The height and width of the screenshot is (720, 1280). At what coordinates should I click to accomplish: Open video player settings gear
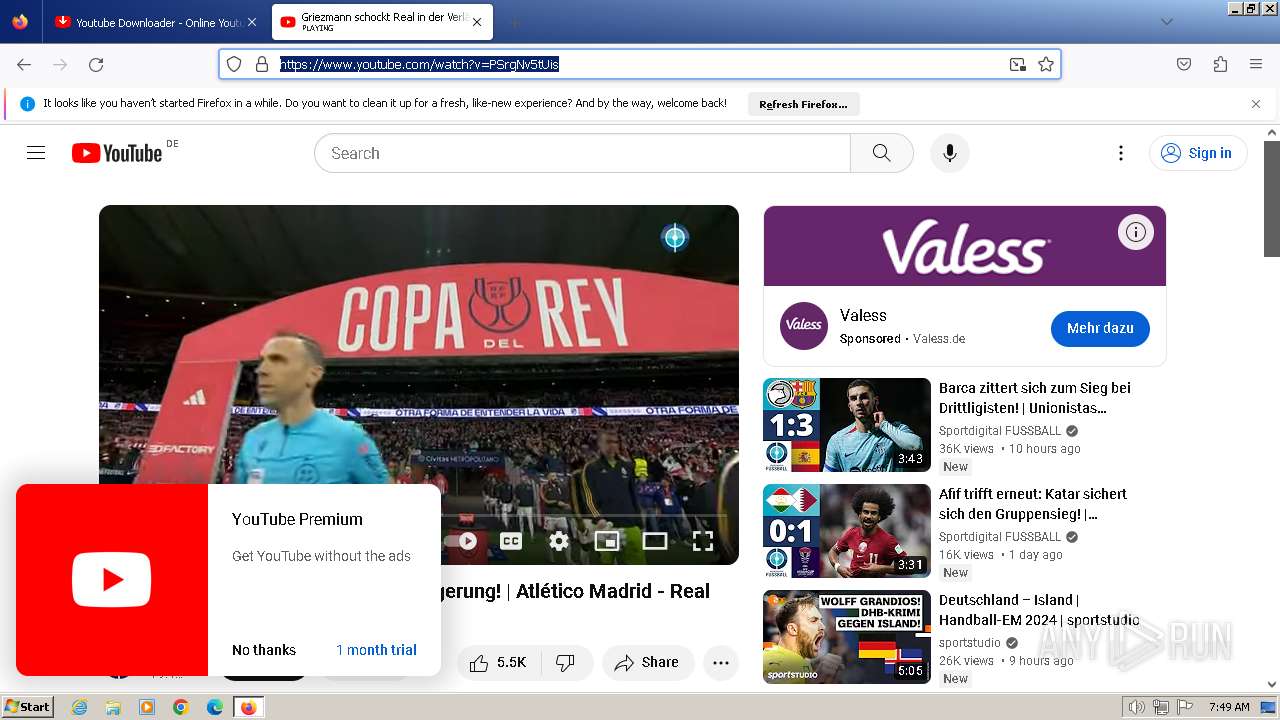(x=559, y=541)
